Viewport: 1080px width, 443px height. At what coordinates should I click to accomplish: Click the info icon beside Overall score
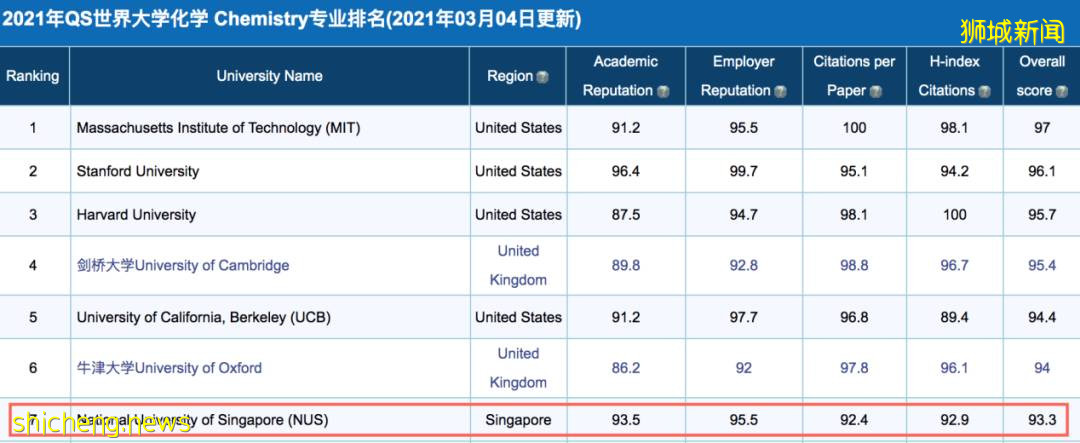tap(1060, 91)
